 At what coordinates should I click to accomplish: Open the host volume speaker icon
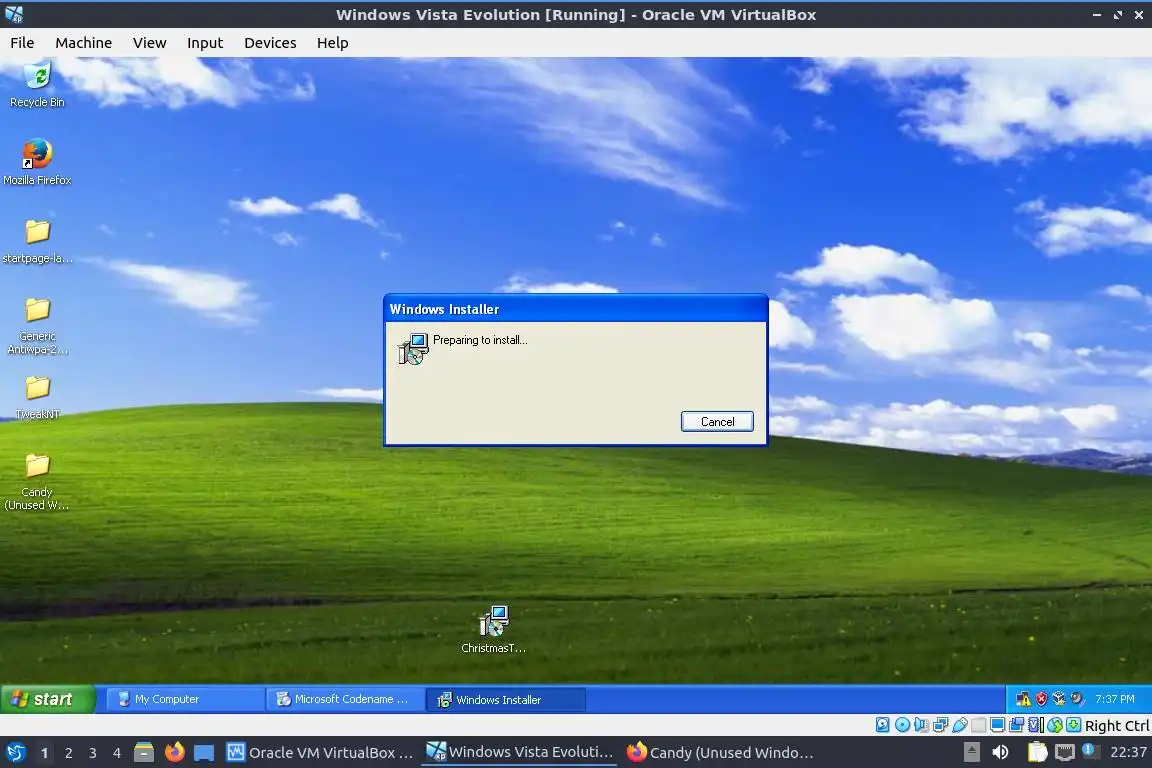[x=1001, y=752]
